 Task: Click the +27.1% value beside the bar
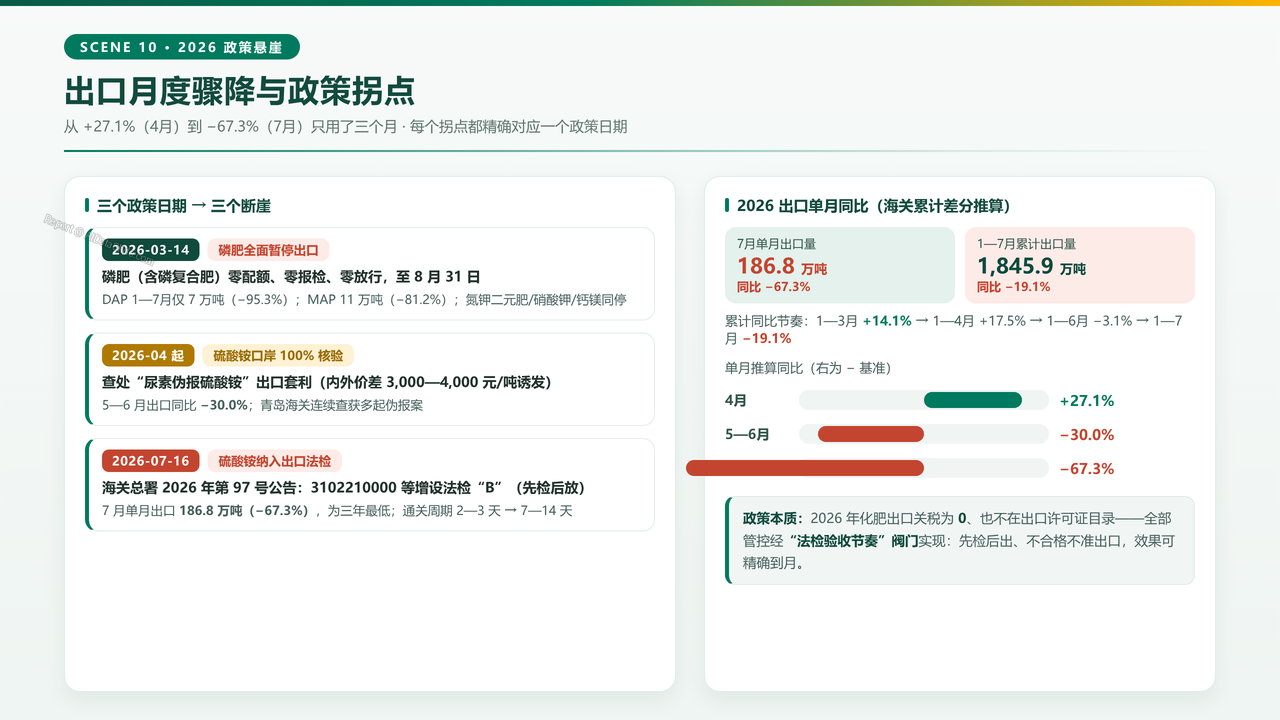1087,400
